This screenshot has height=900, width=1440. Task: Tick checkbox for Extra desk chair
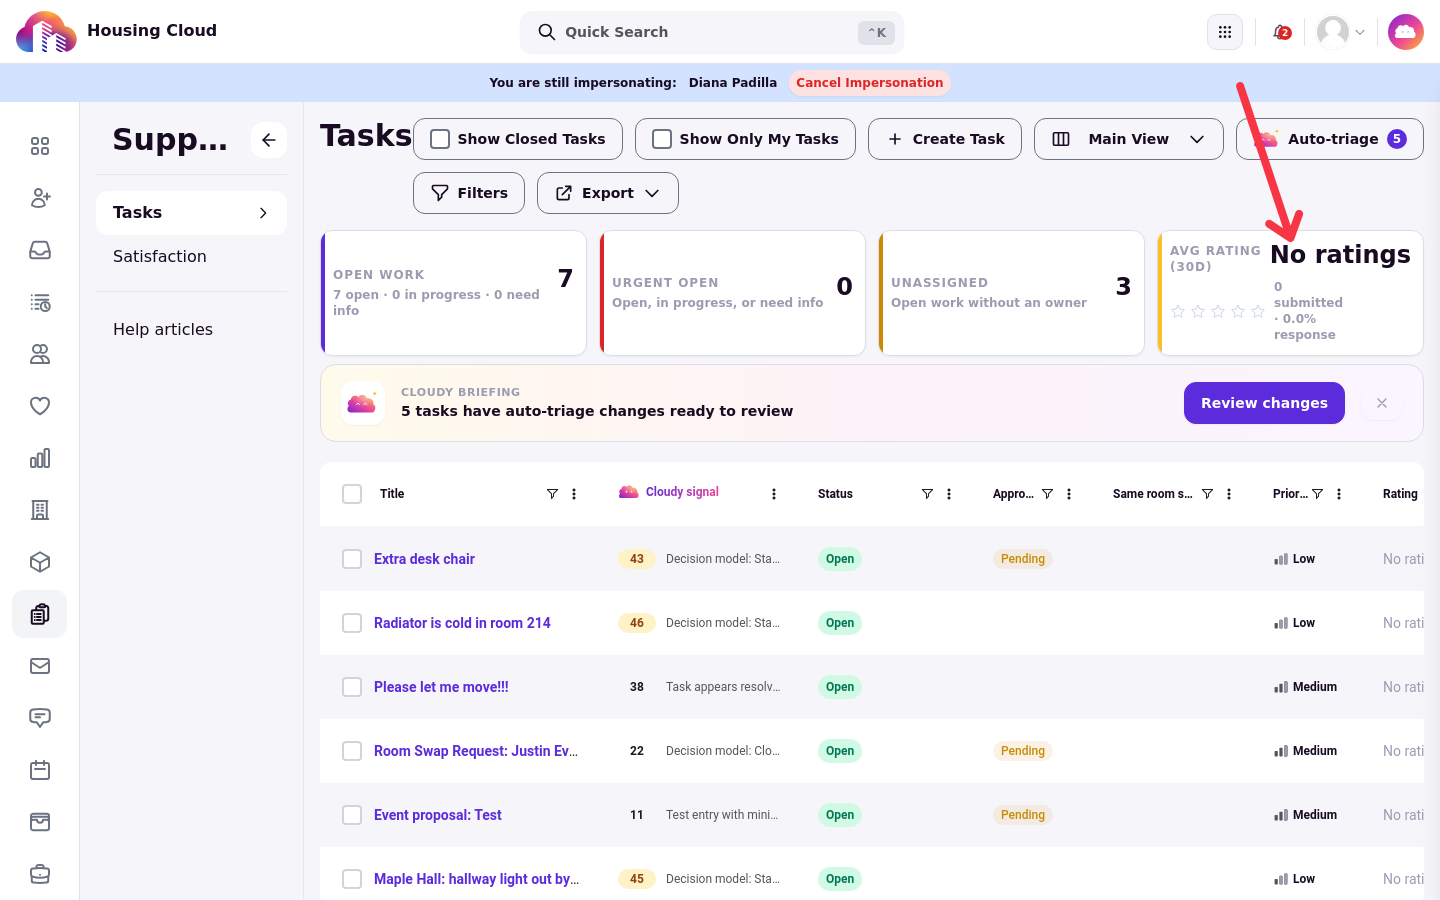pos(352,559)
